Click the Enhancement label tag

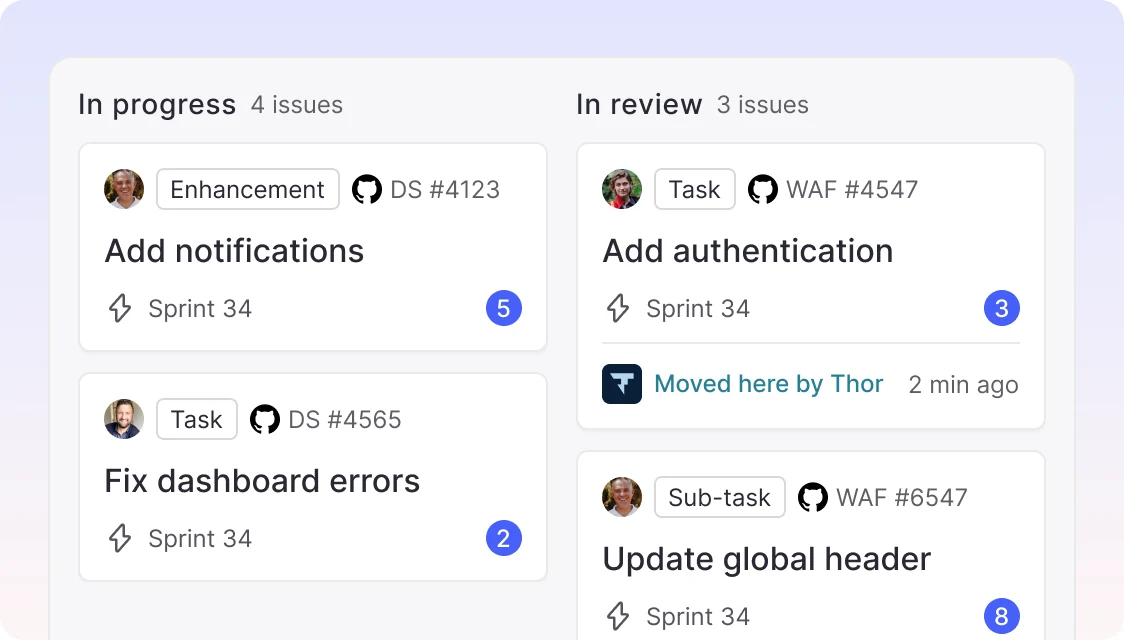coord(248,189)
